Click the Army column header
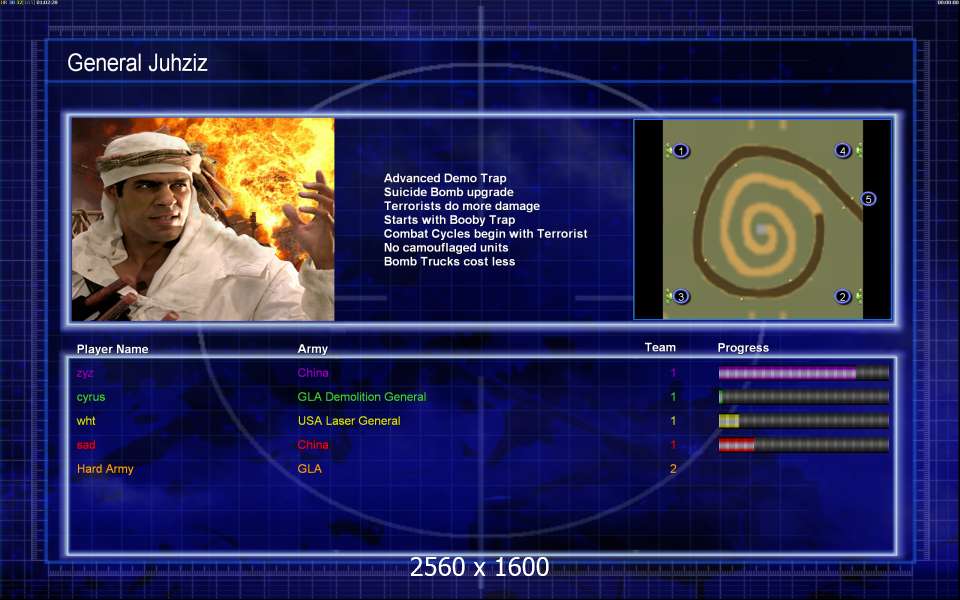Viewport: 960px width, 600px height. [x=313, y=349]
